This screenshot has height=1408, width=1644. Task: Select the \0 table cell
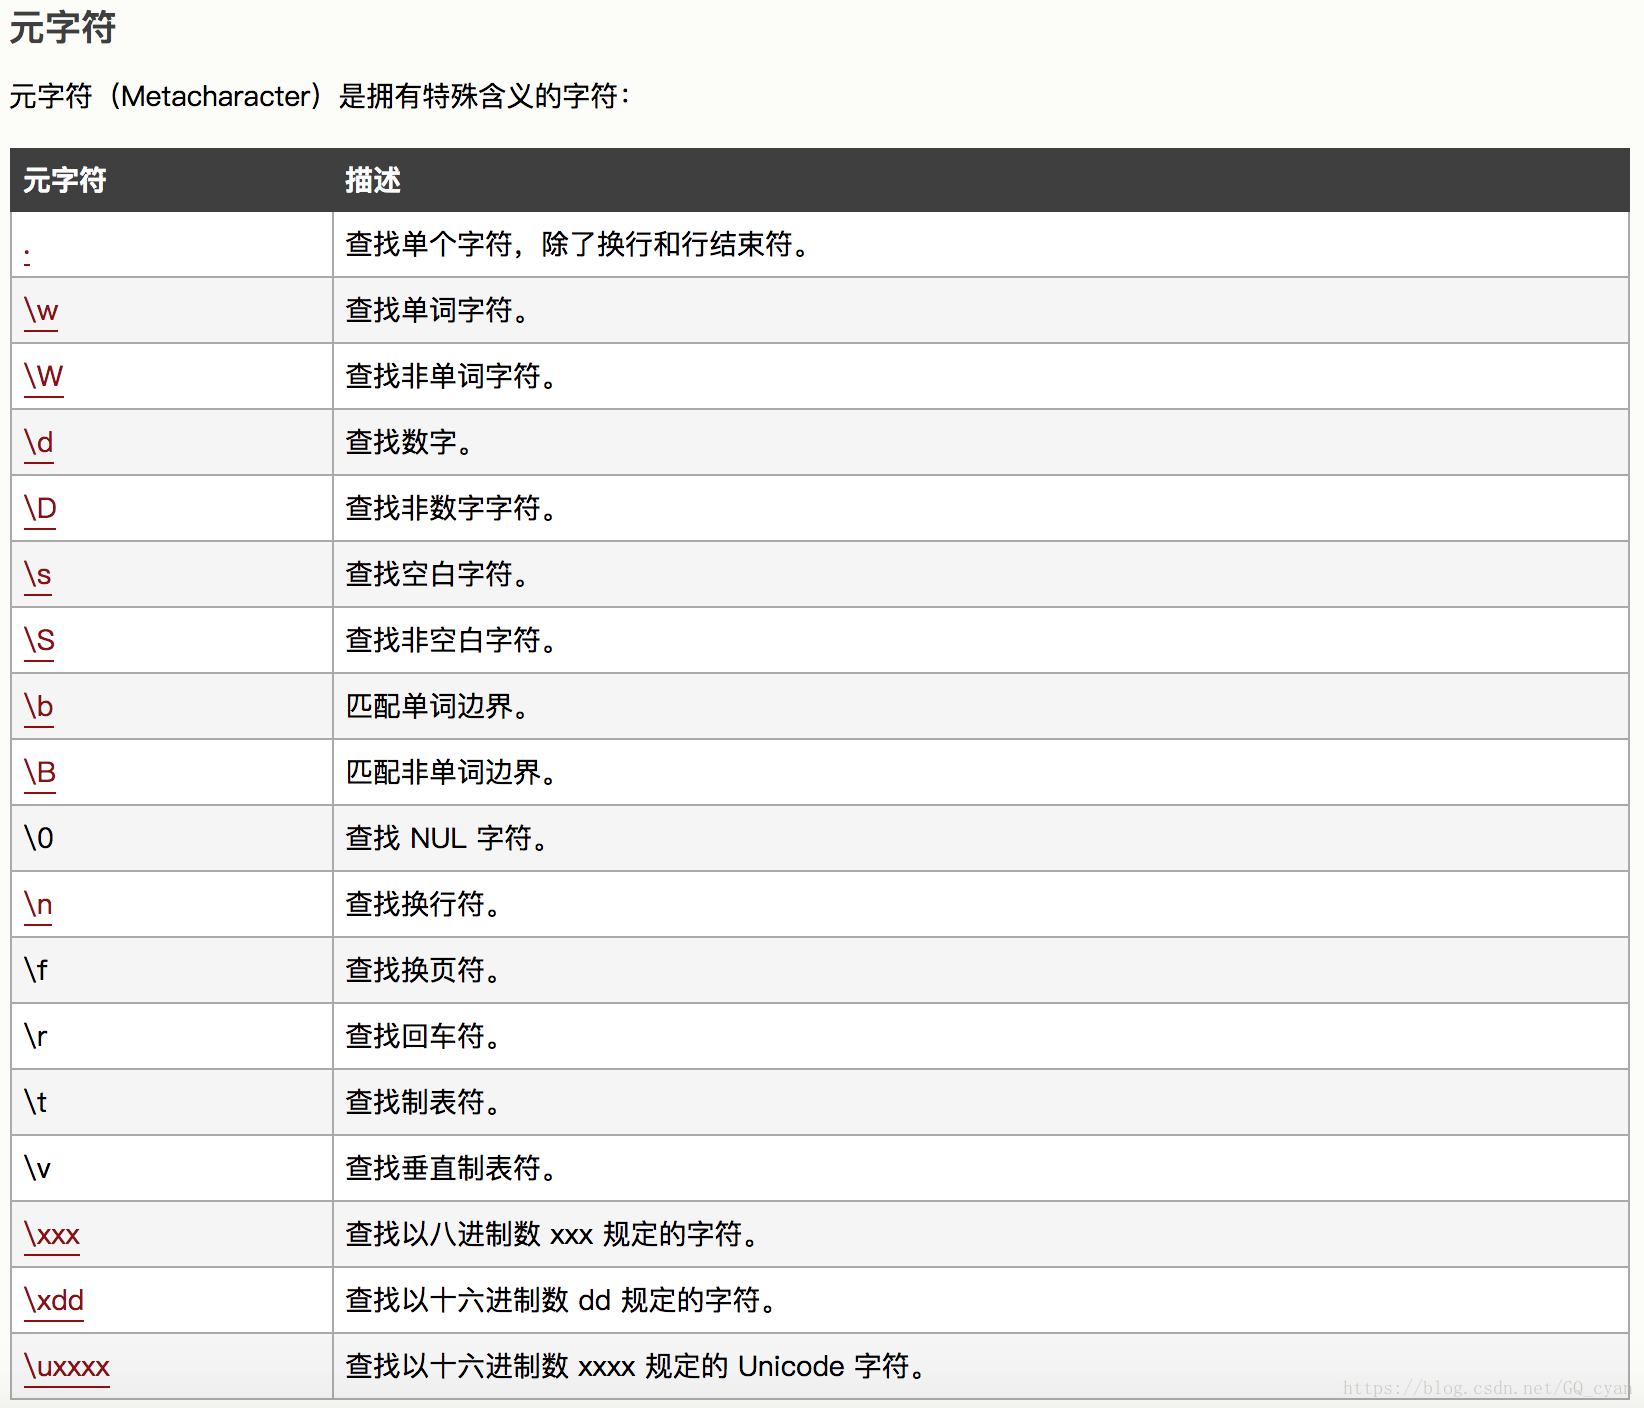pyautogui.click(x=172, y=838)
